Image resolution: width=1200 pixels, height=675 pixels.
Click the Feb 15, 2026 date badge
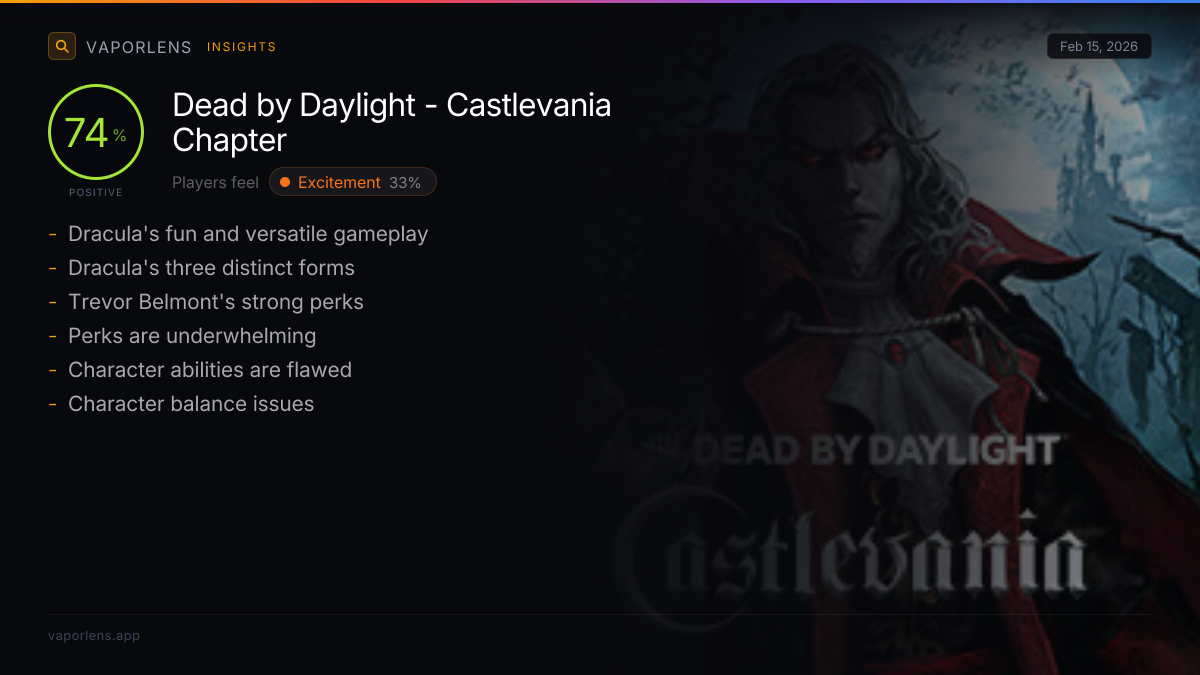(1098, 47)
